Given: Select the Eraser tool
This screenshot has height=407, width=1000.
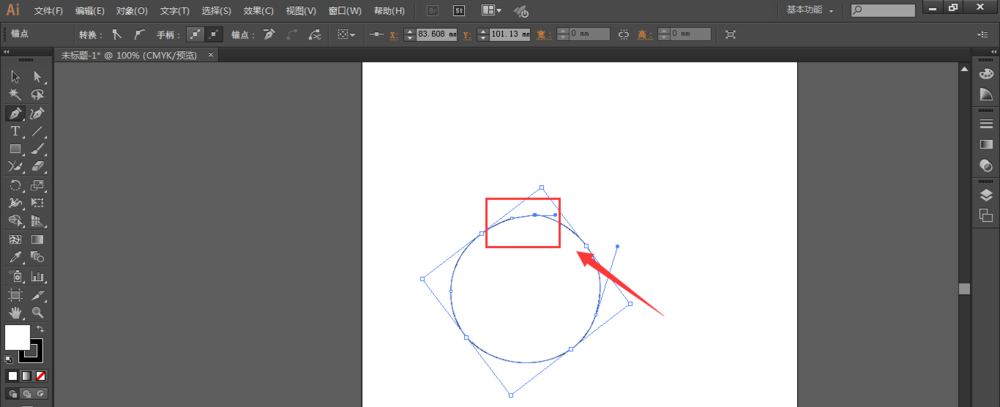Looking at the screenshot, I should click(x=38, y=167).
